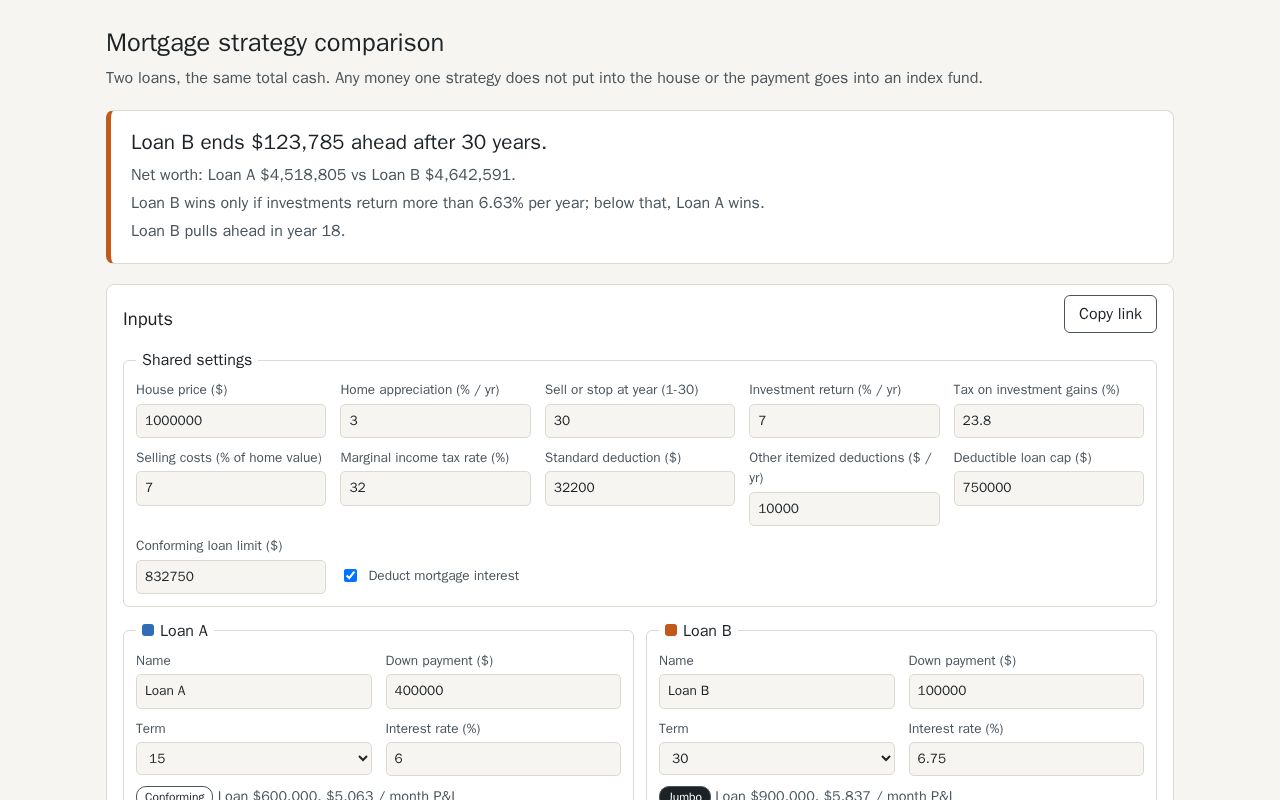1280x800 pixels.
Task: Edit Conforming loan limit field
Action: (x=231, y=577)
